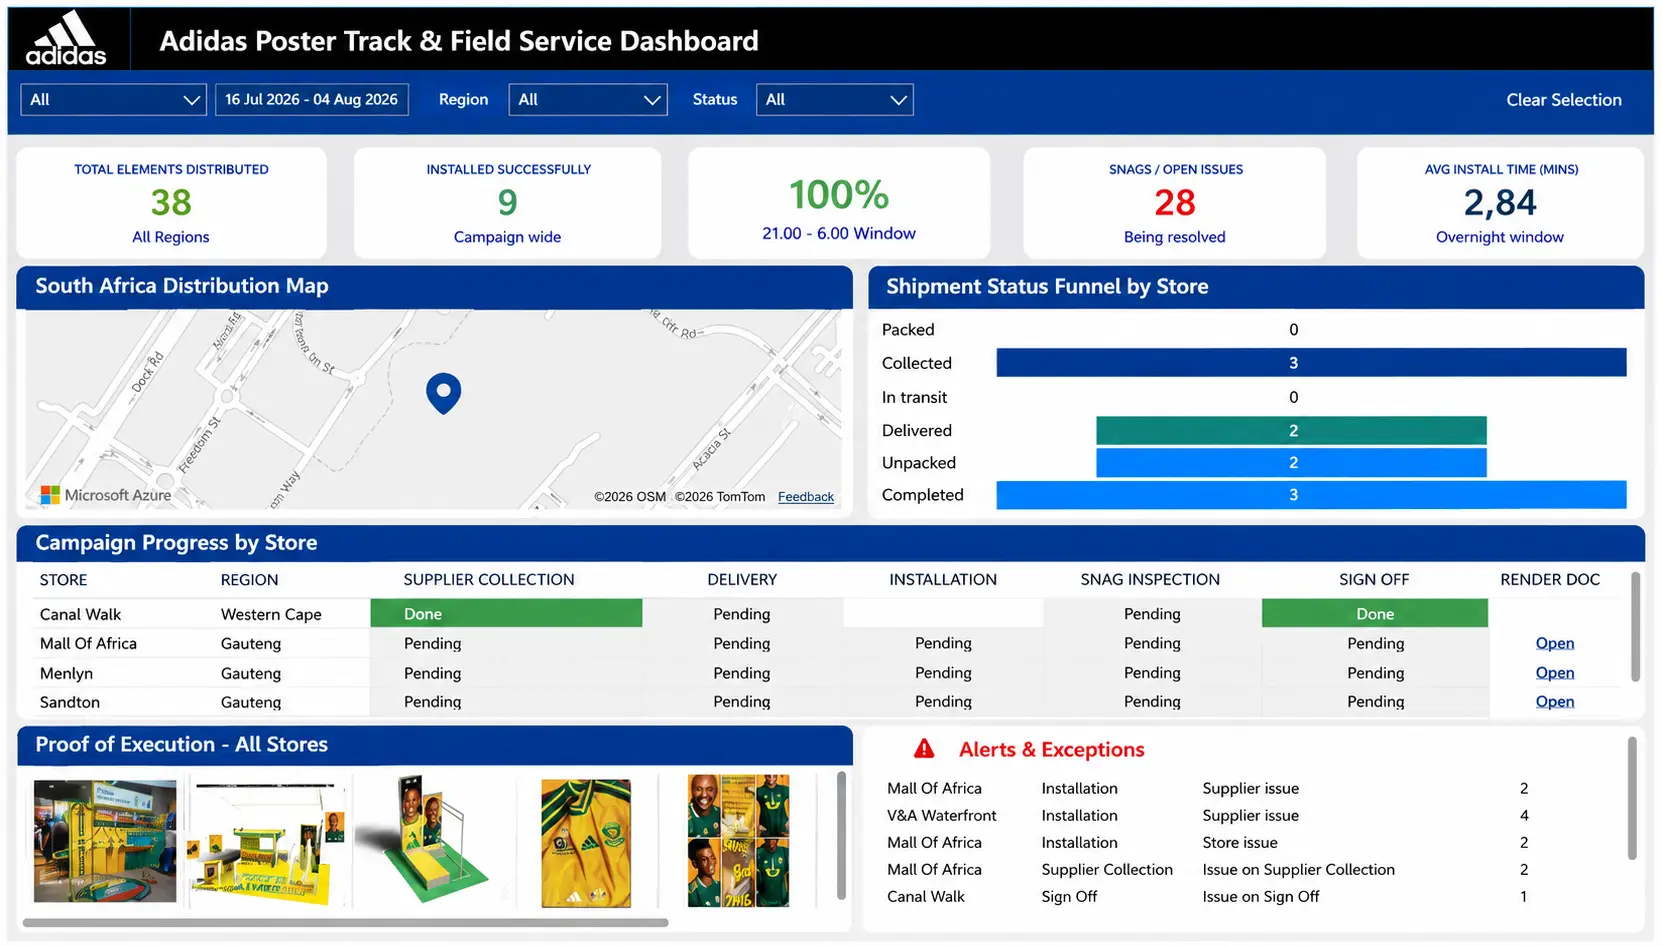
Task: Select the Sandton store name
Action: (70, 703)
